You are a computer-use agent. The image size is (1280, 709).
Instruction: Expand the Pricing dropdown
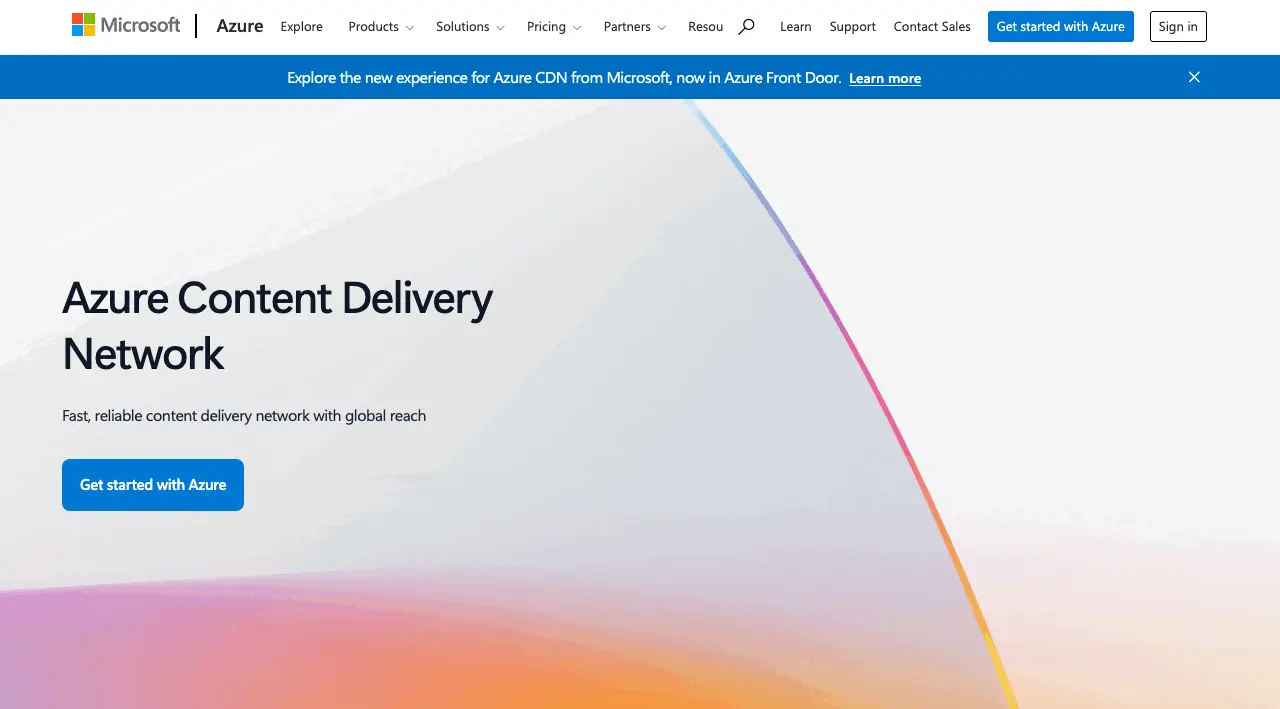click(x=554, y=27)
